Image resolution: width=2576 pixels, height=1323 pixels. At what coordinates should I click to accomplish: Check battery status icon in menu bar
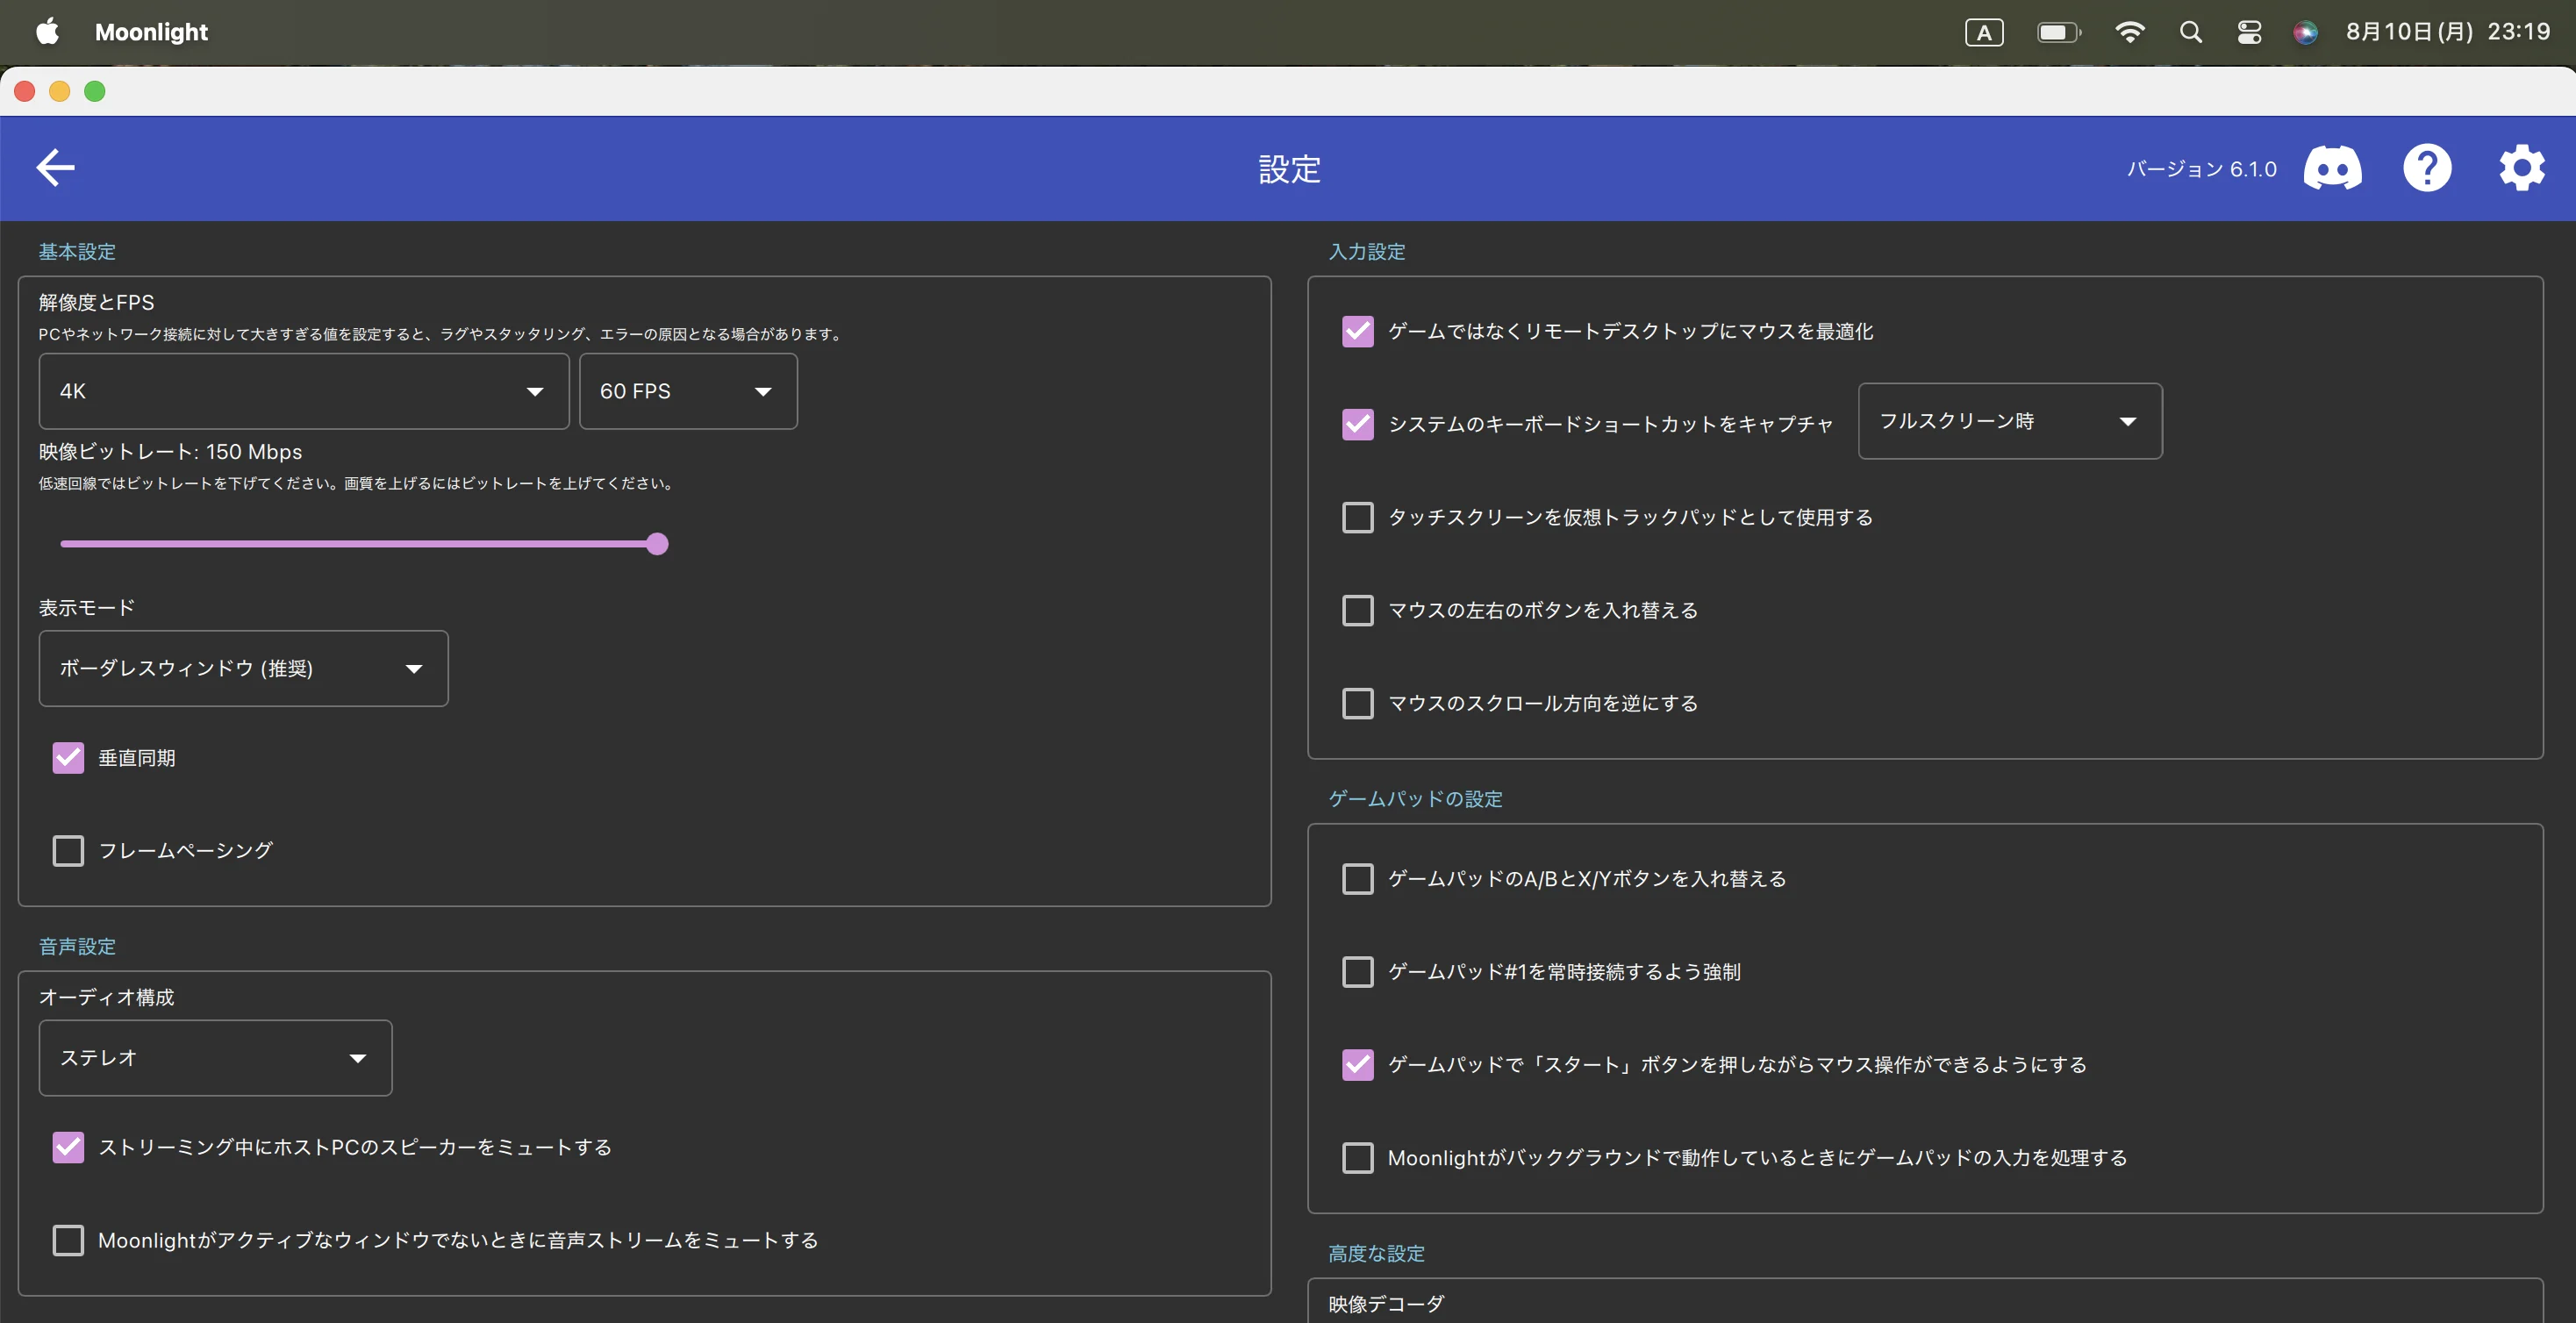click(2058, 32)
